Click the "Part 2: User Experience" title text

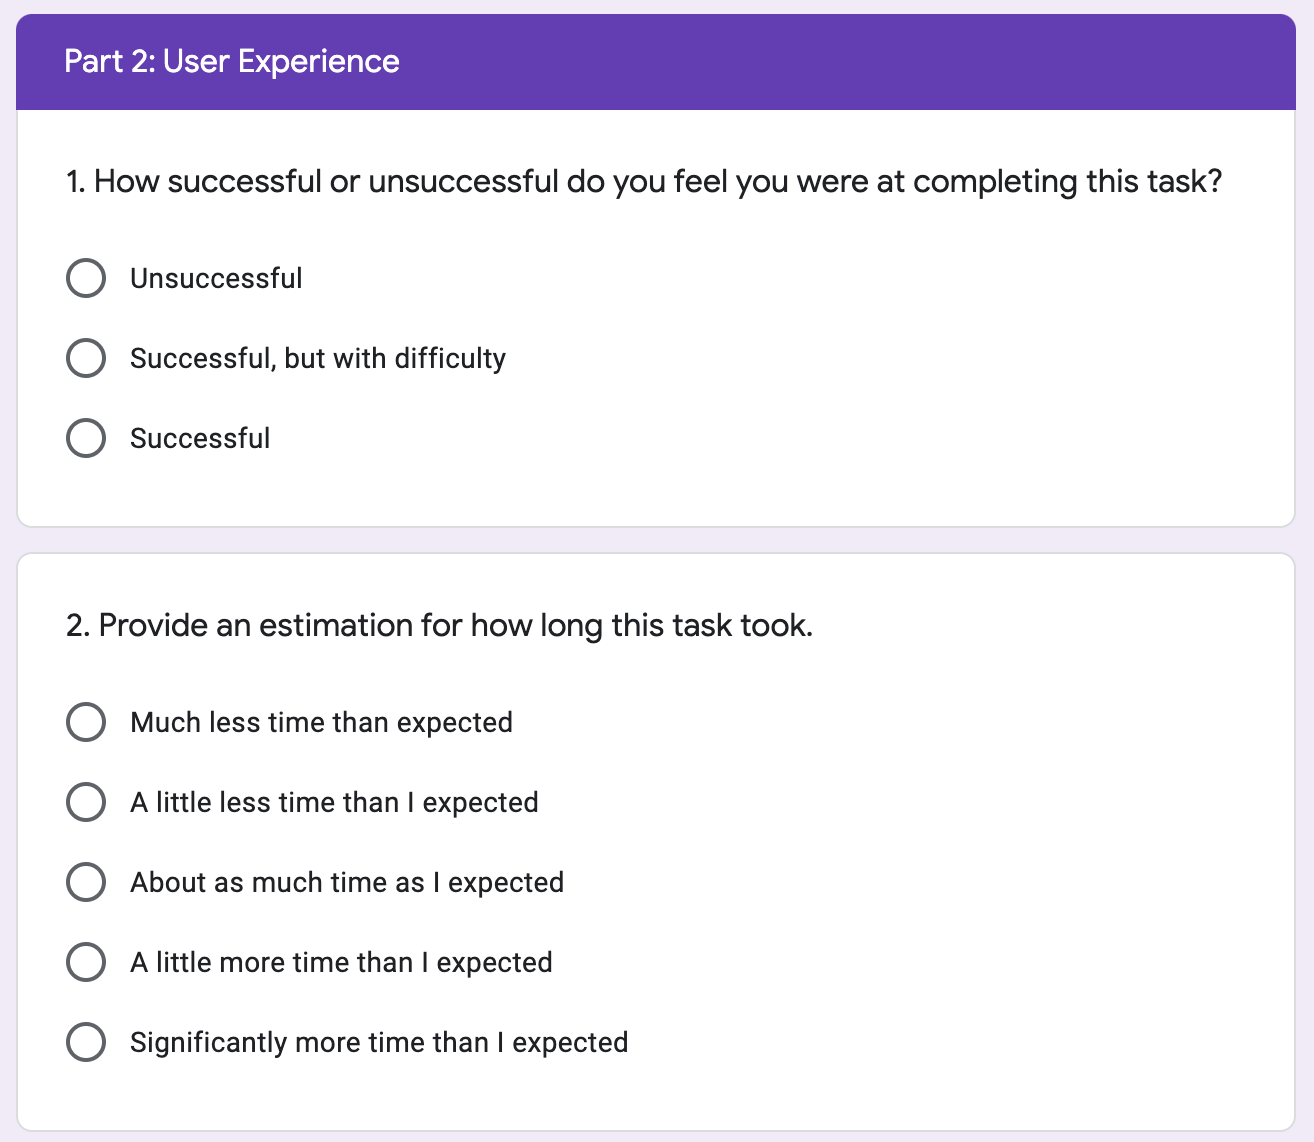(x=232, y=62)
